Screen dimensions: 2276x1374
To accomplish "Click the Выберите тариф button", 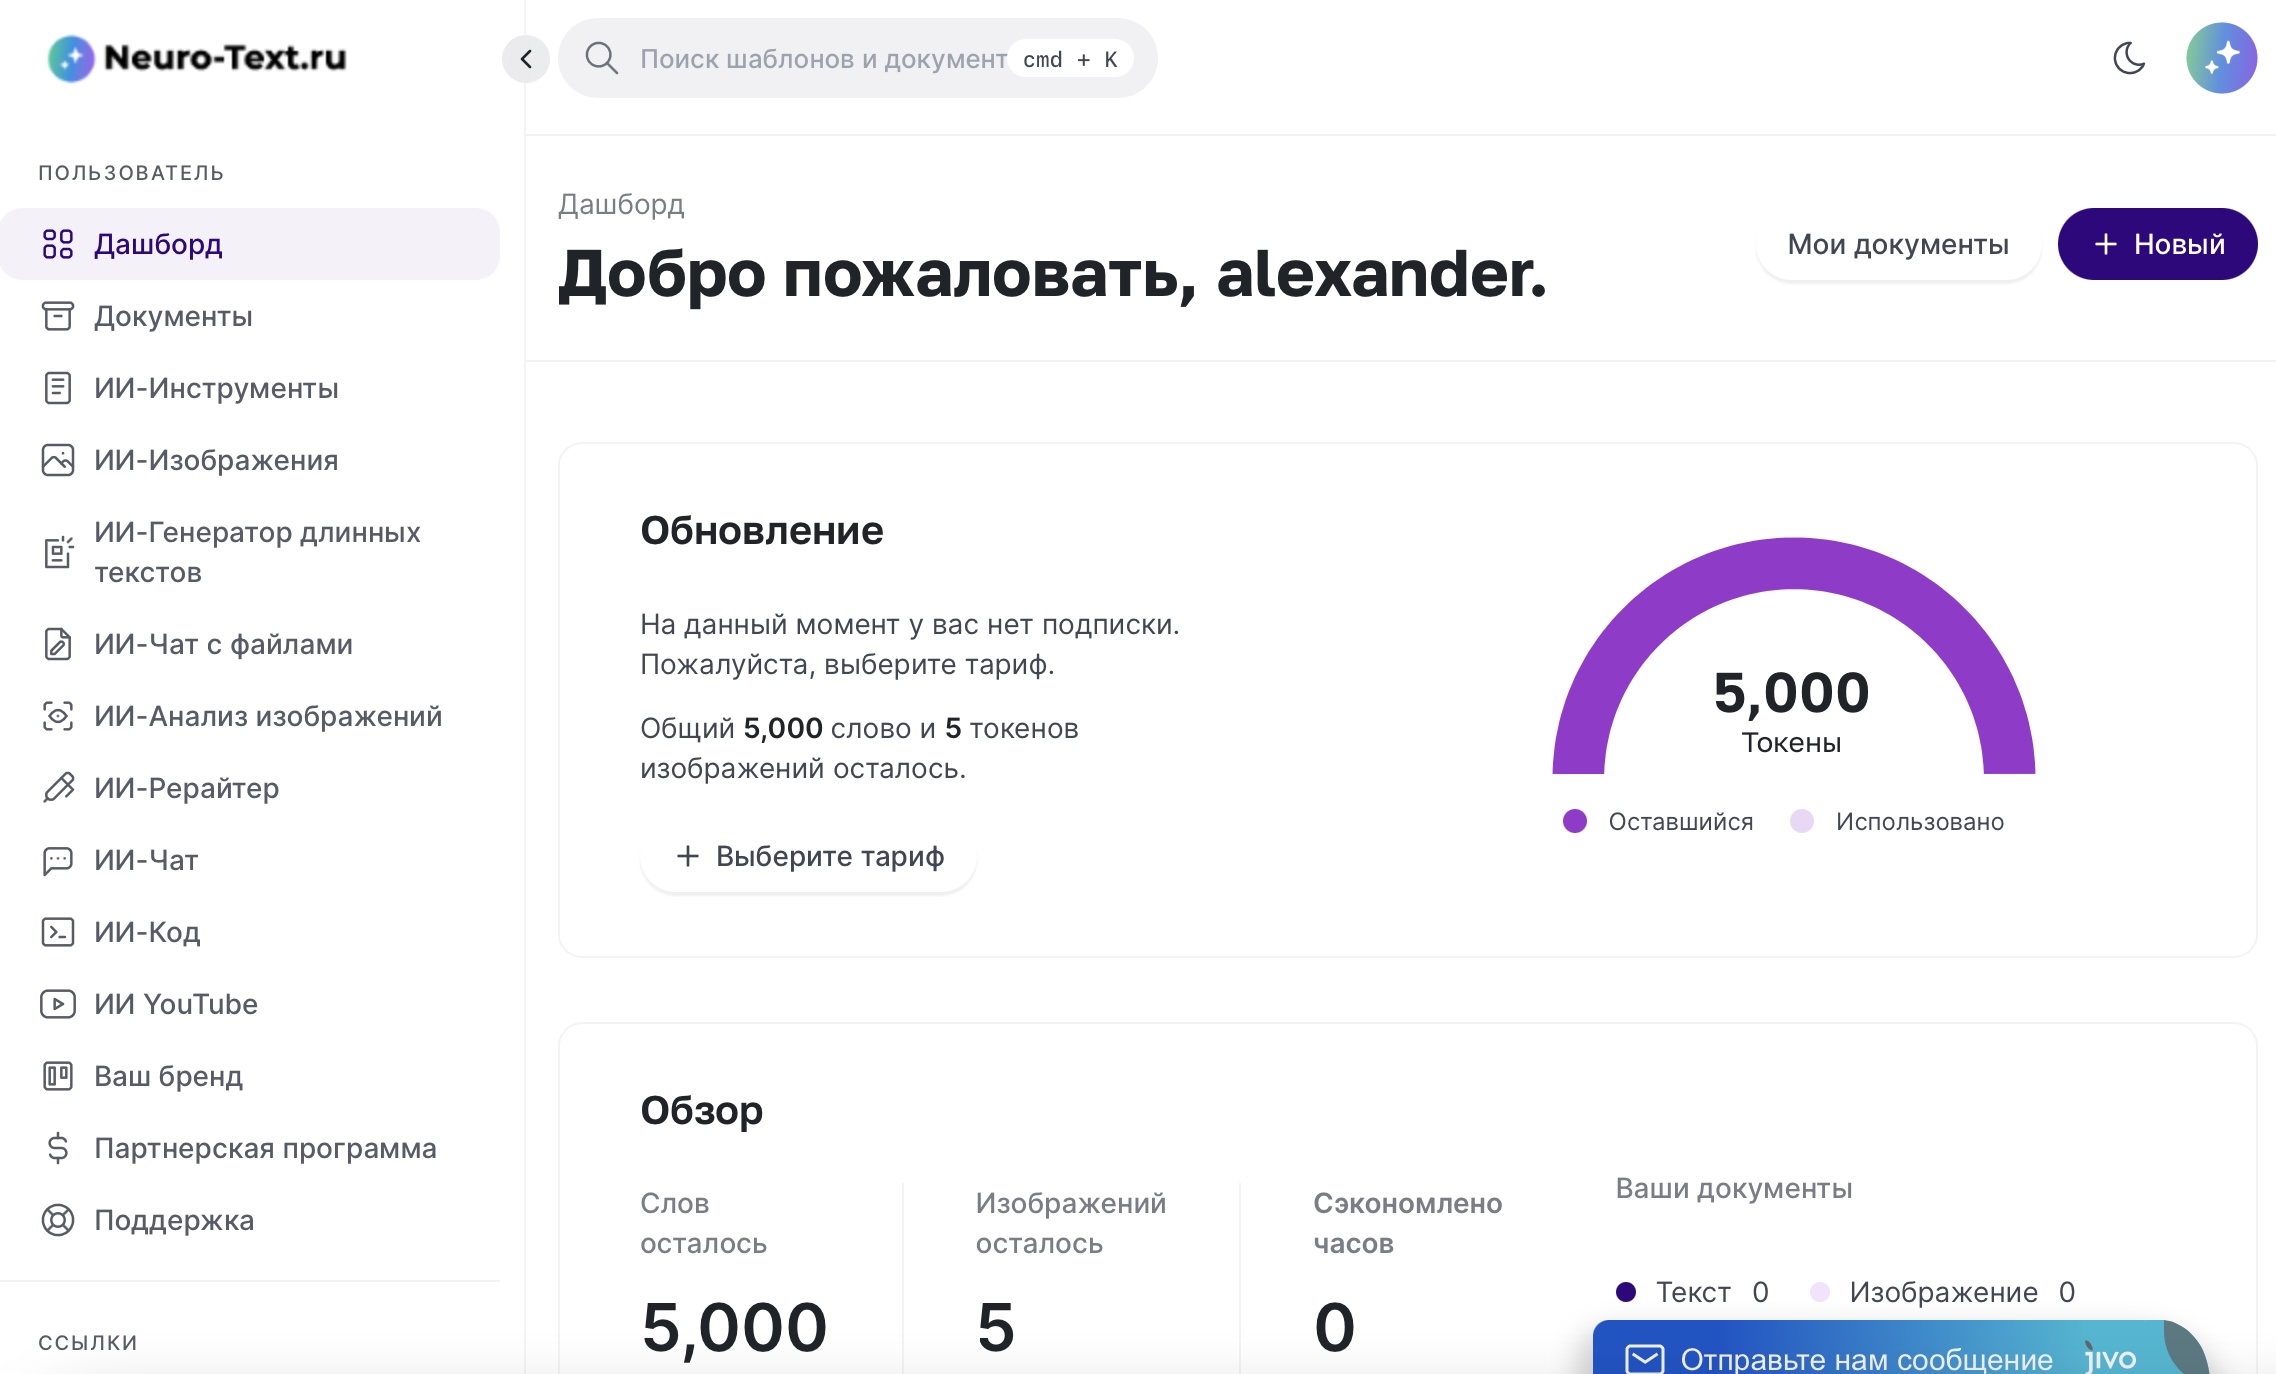I will (807, 857).
